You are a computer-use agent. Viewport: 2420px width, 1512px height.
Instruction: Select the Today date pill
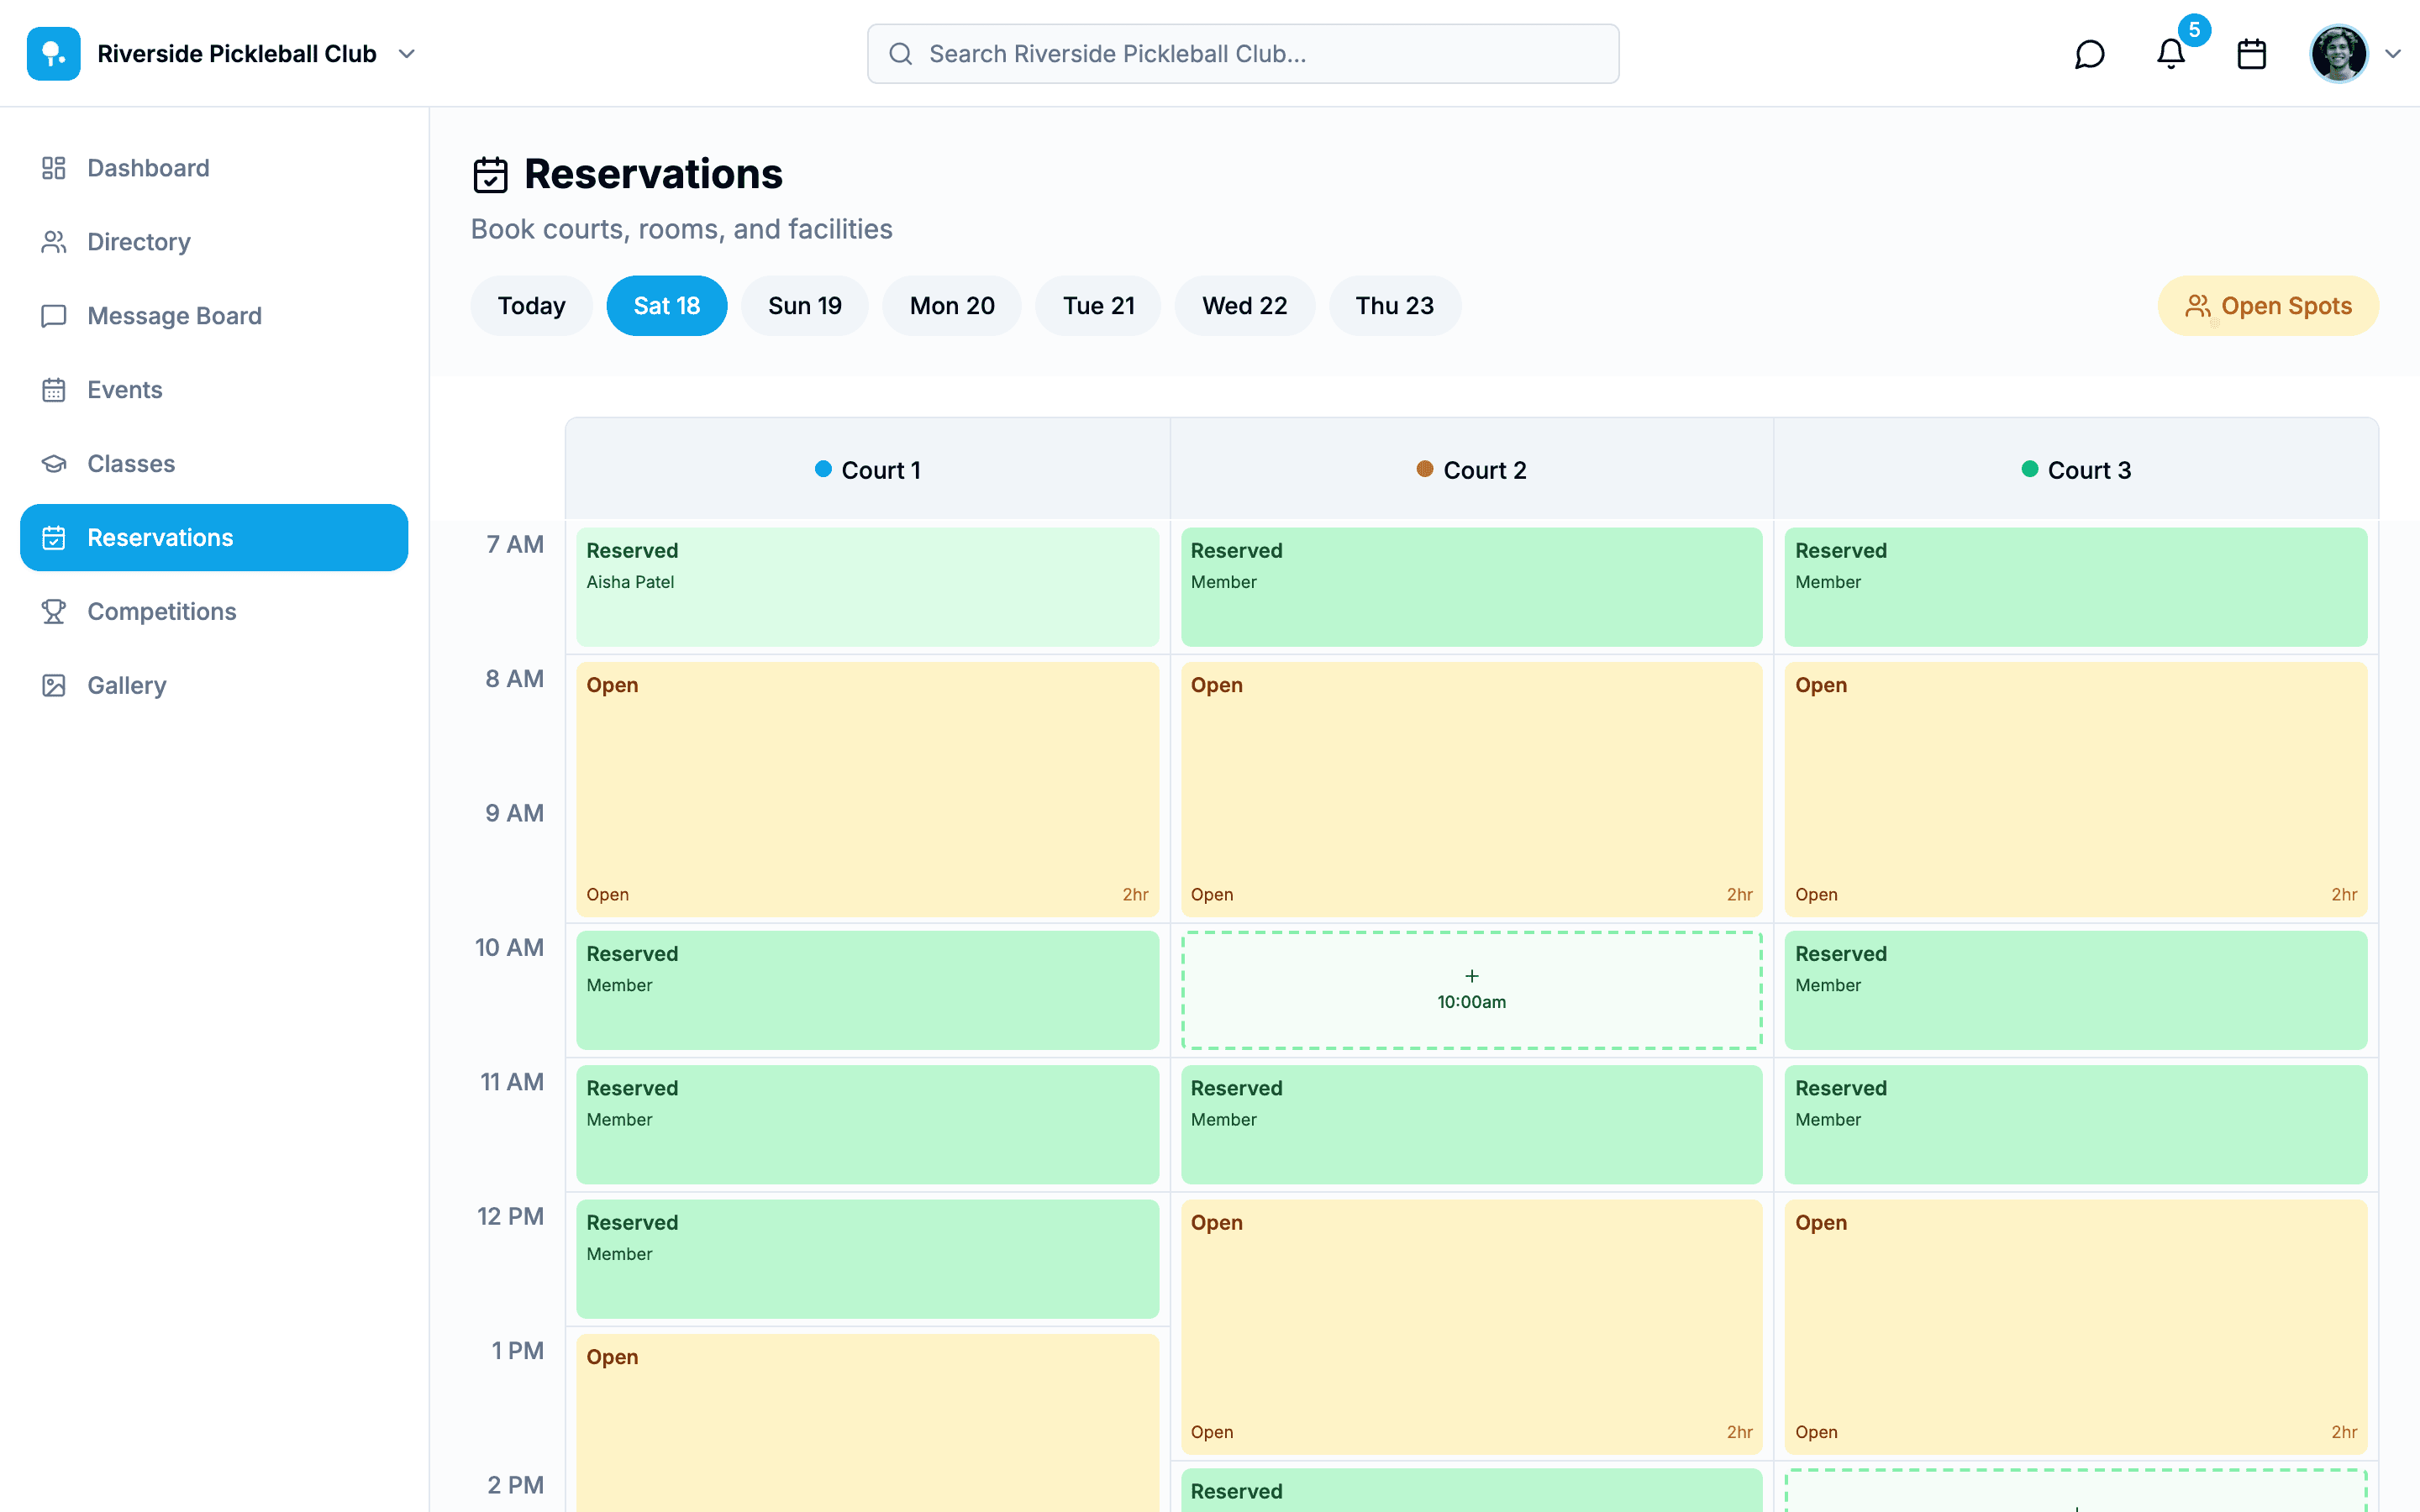pos(532,306)
